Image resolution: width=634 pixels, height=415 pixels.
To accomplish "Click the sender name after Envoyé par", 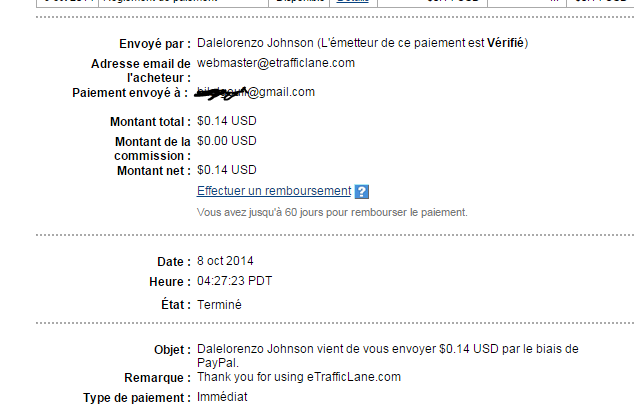I will pyautogui.click(x=255, y=43).
